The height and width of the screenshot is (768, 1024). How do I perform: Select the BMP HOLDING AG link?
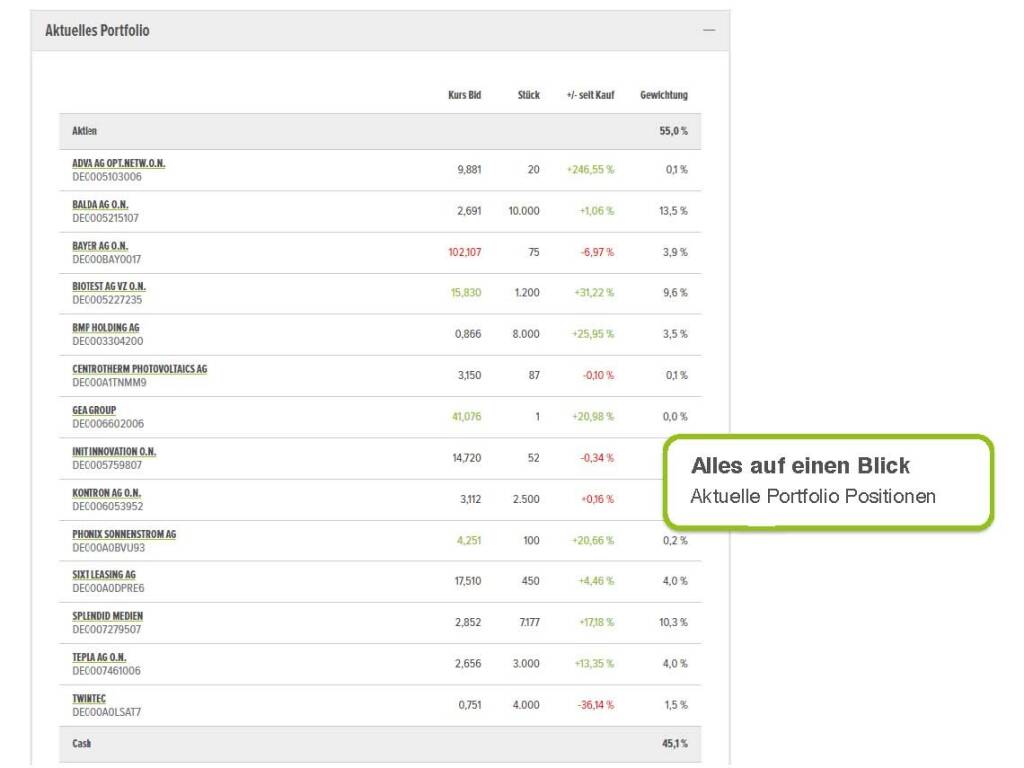pos(105,327)
